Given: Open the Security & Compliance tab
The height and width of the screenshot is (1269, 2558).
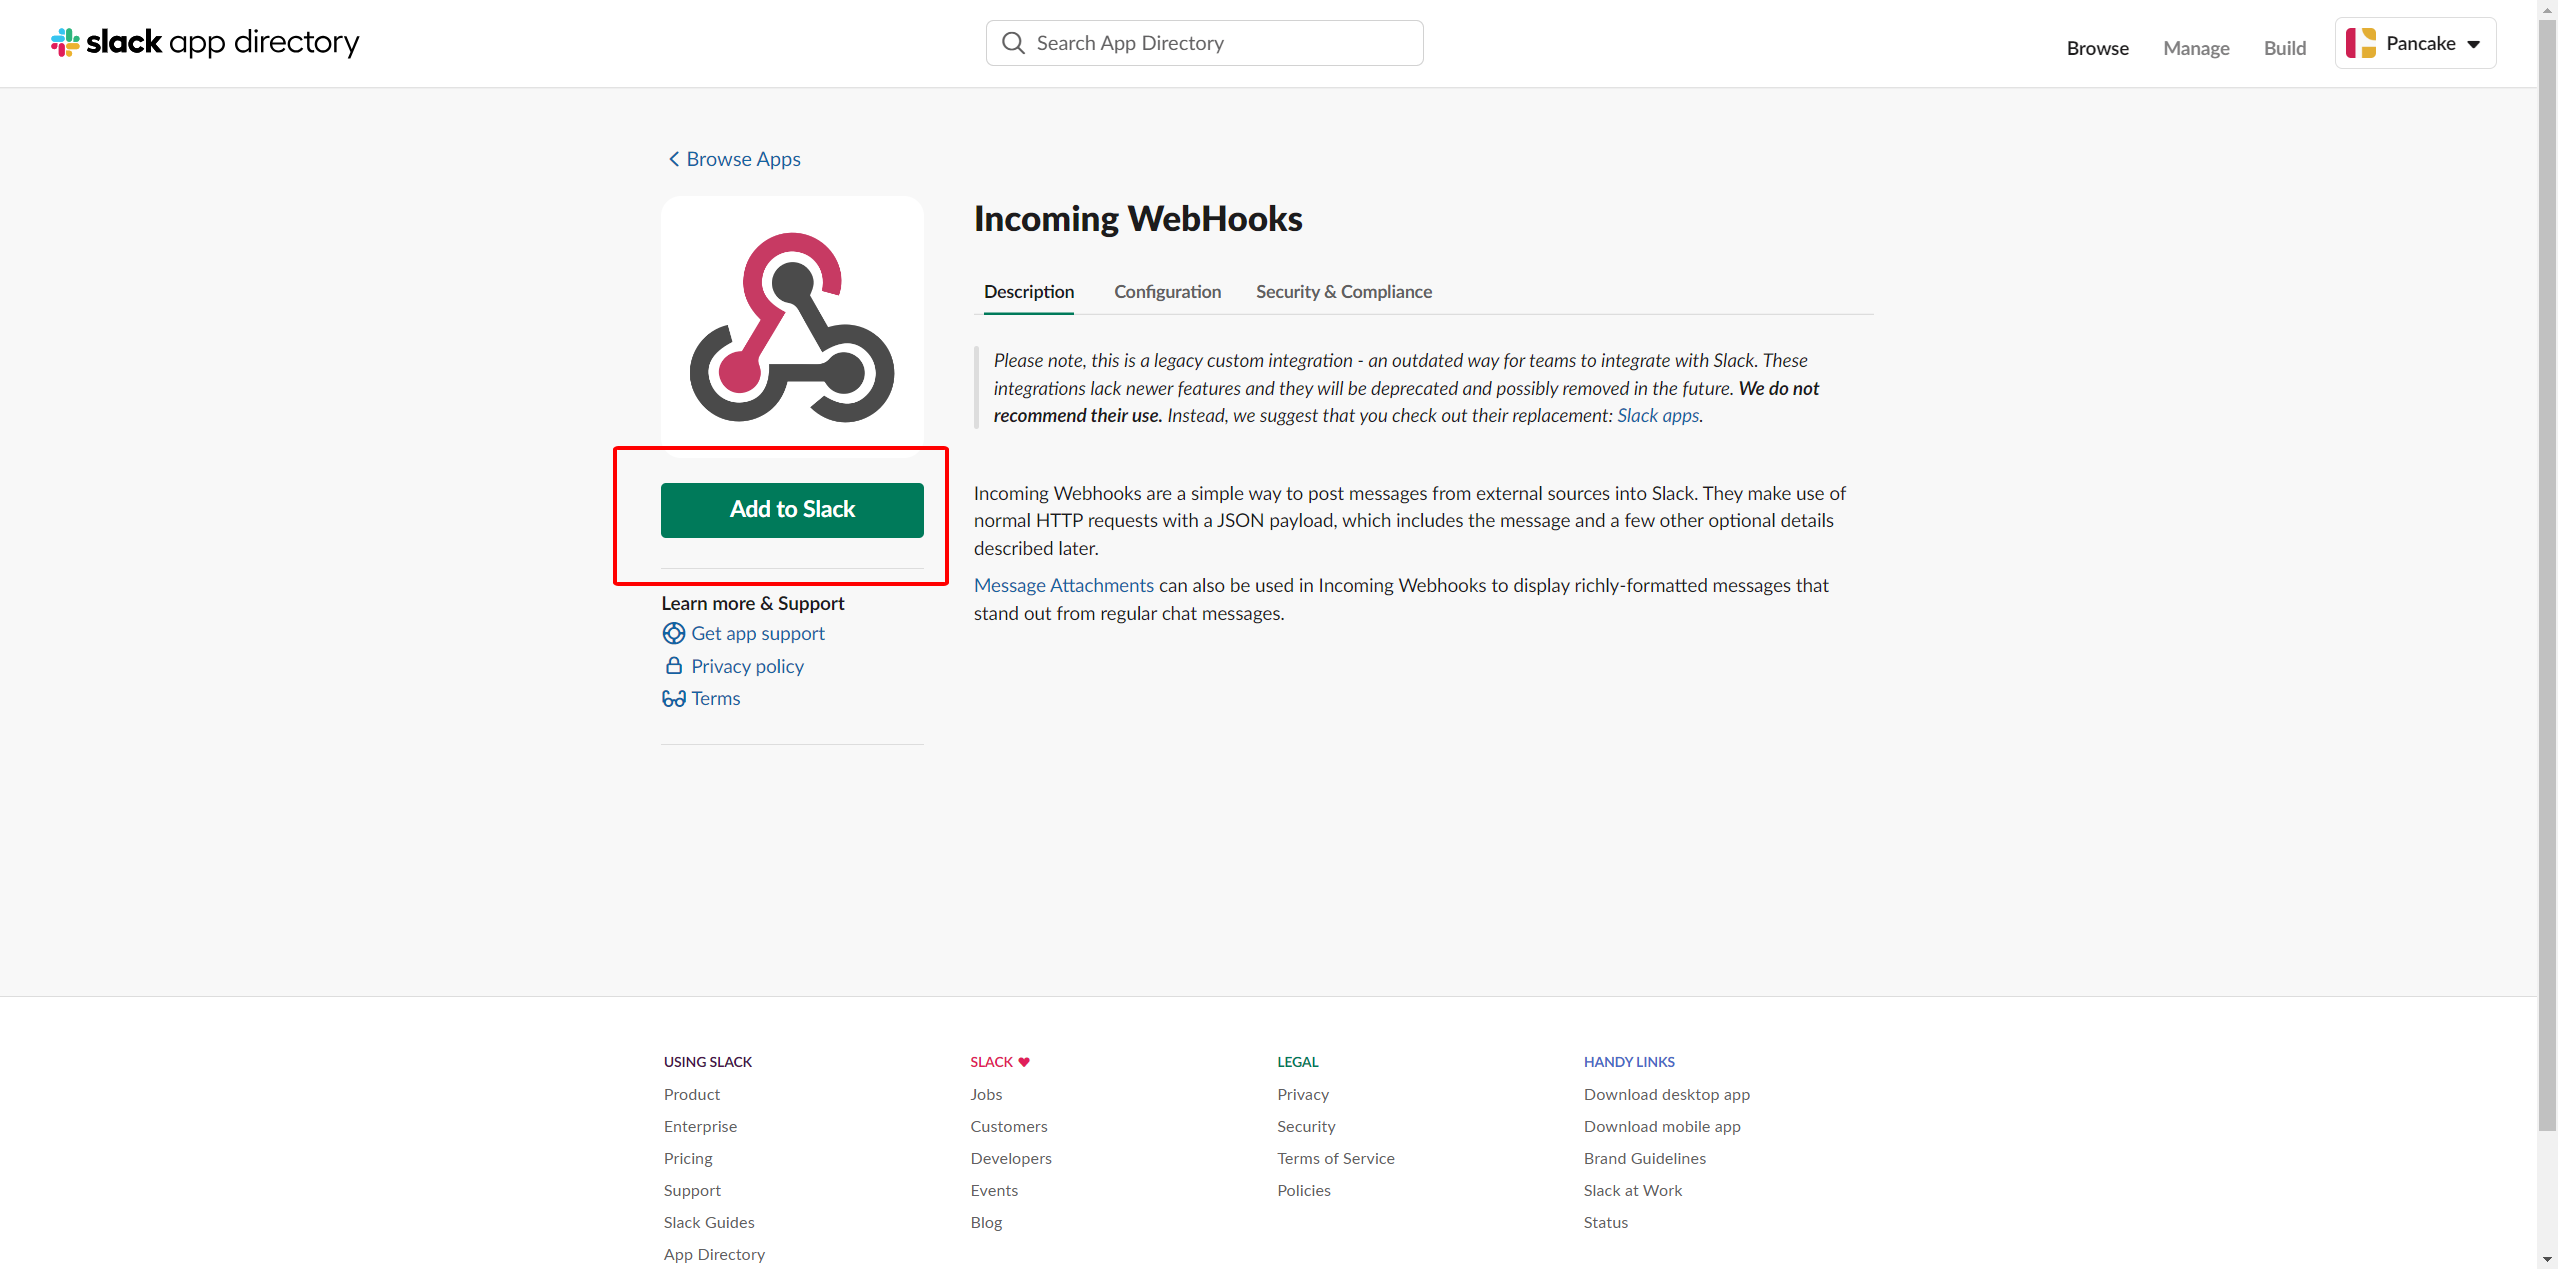Looking at the screenshot, I should (1343, 291).
